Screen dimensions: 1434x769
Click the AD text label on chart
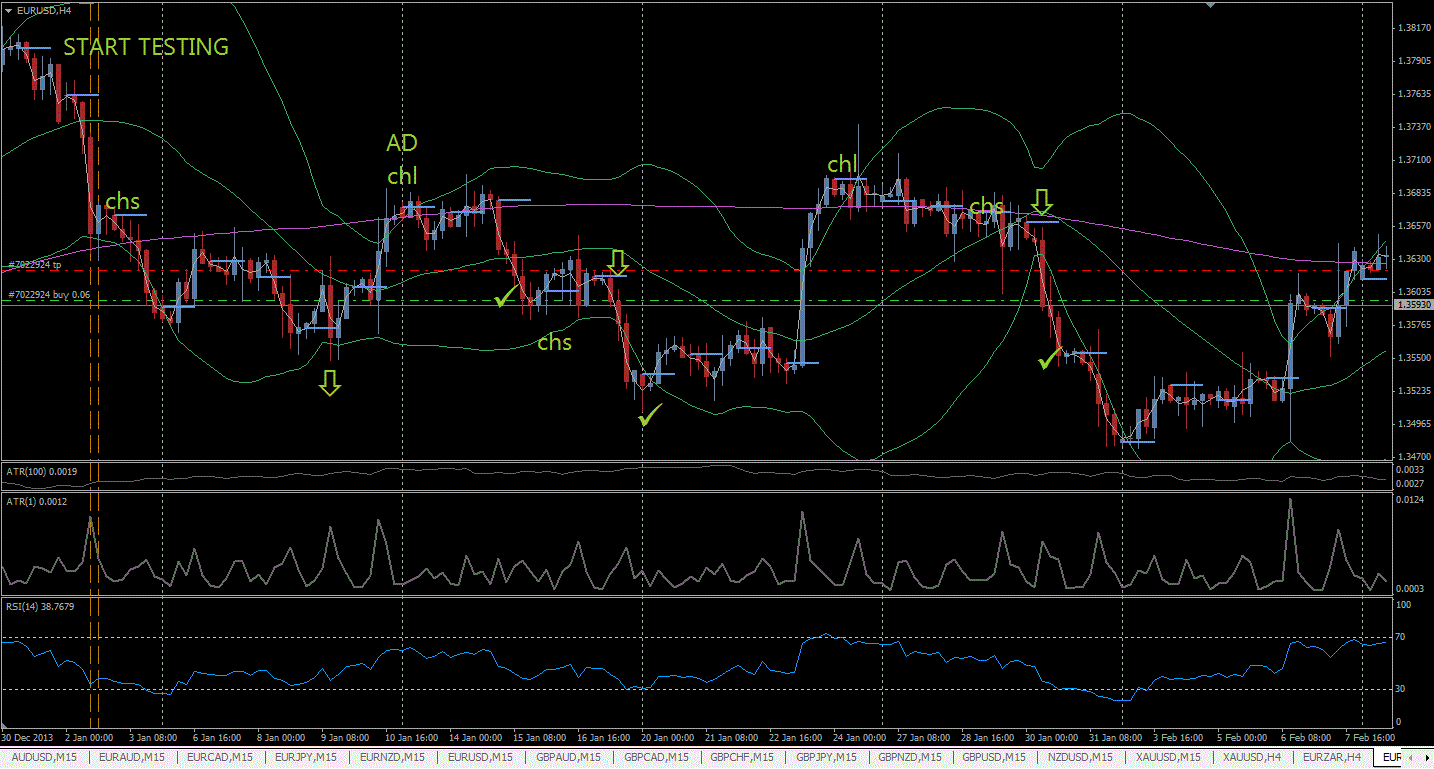click(x=402, y=143)
